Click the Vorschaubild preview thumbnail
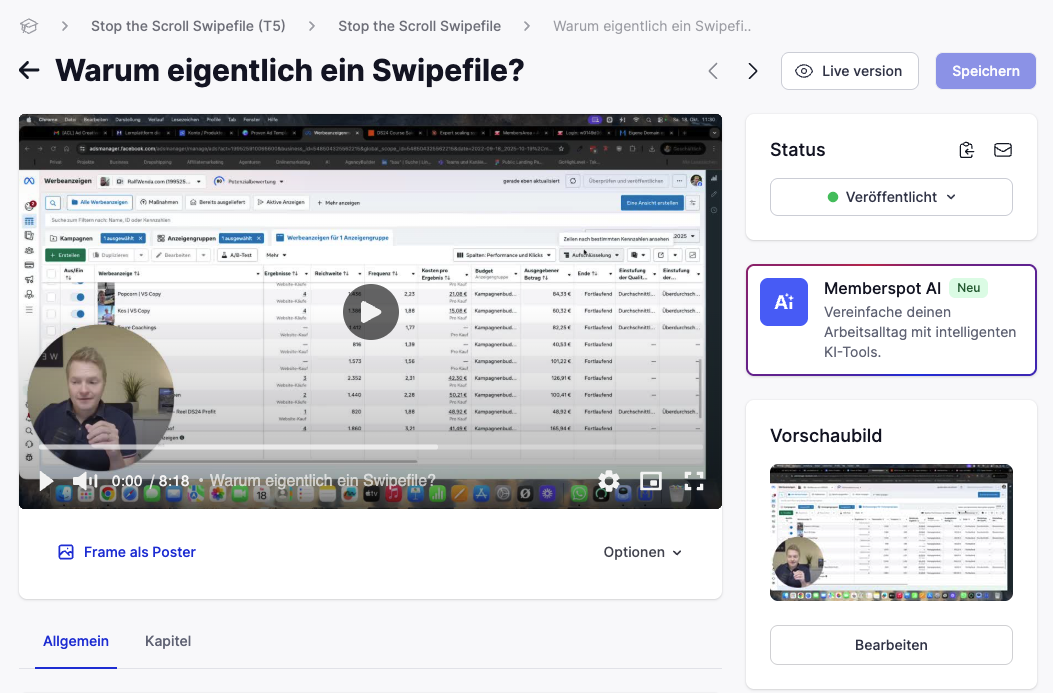Screen dimensions: 1053x693 [x=890, y=532]
